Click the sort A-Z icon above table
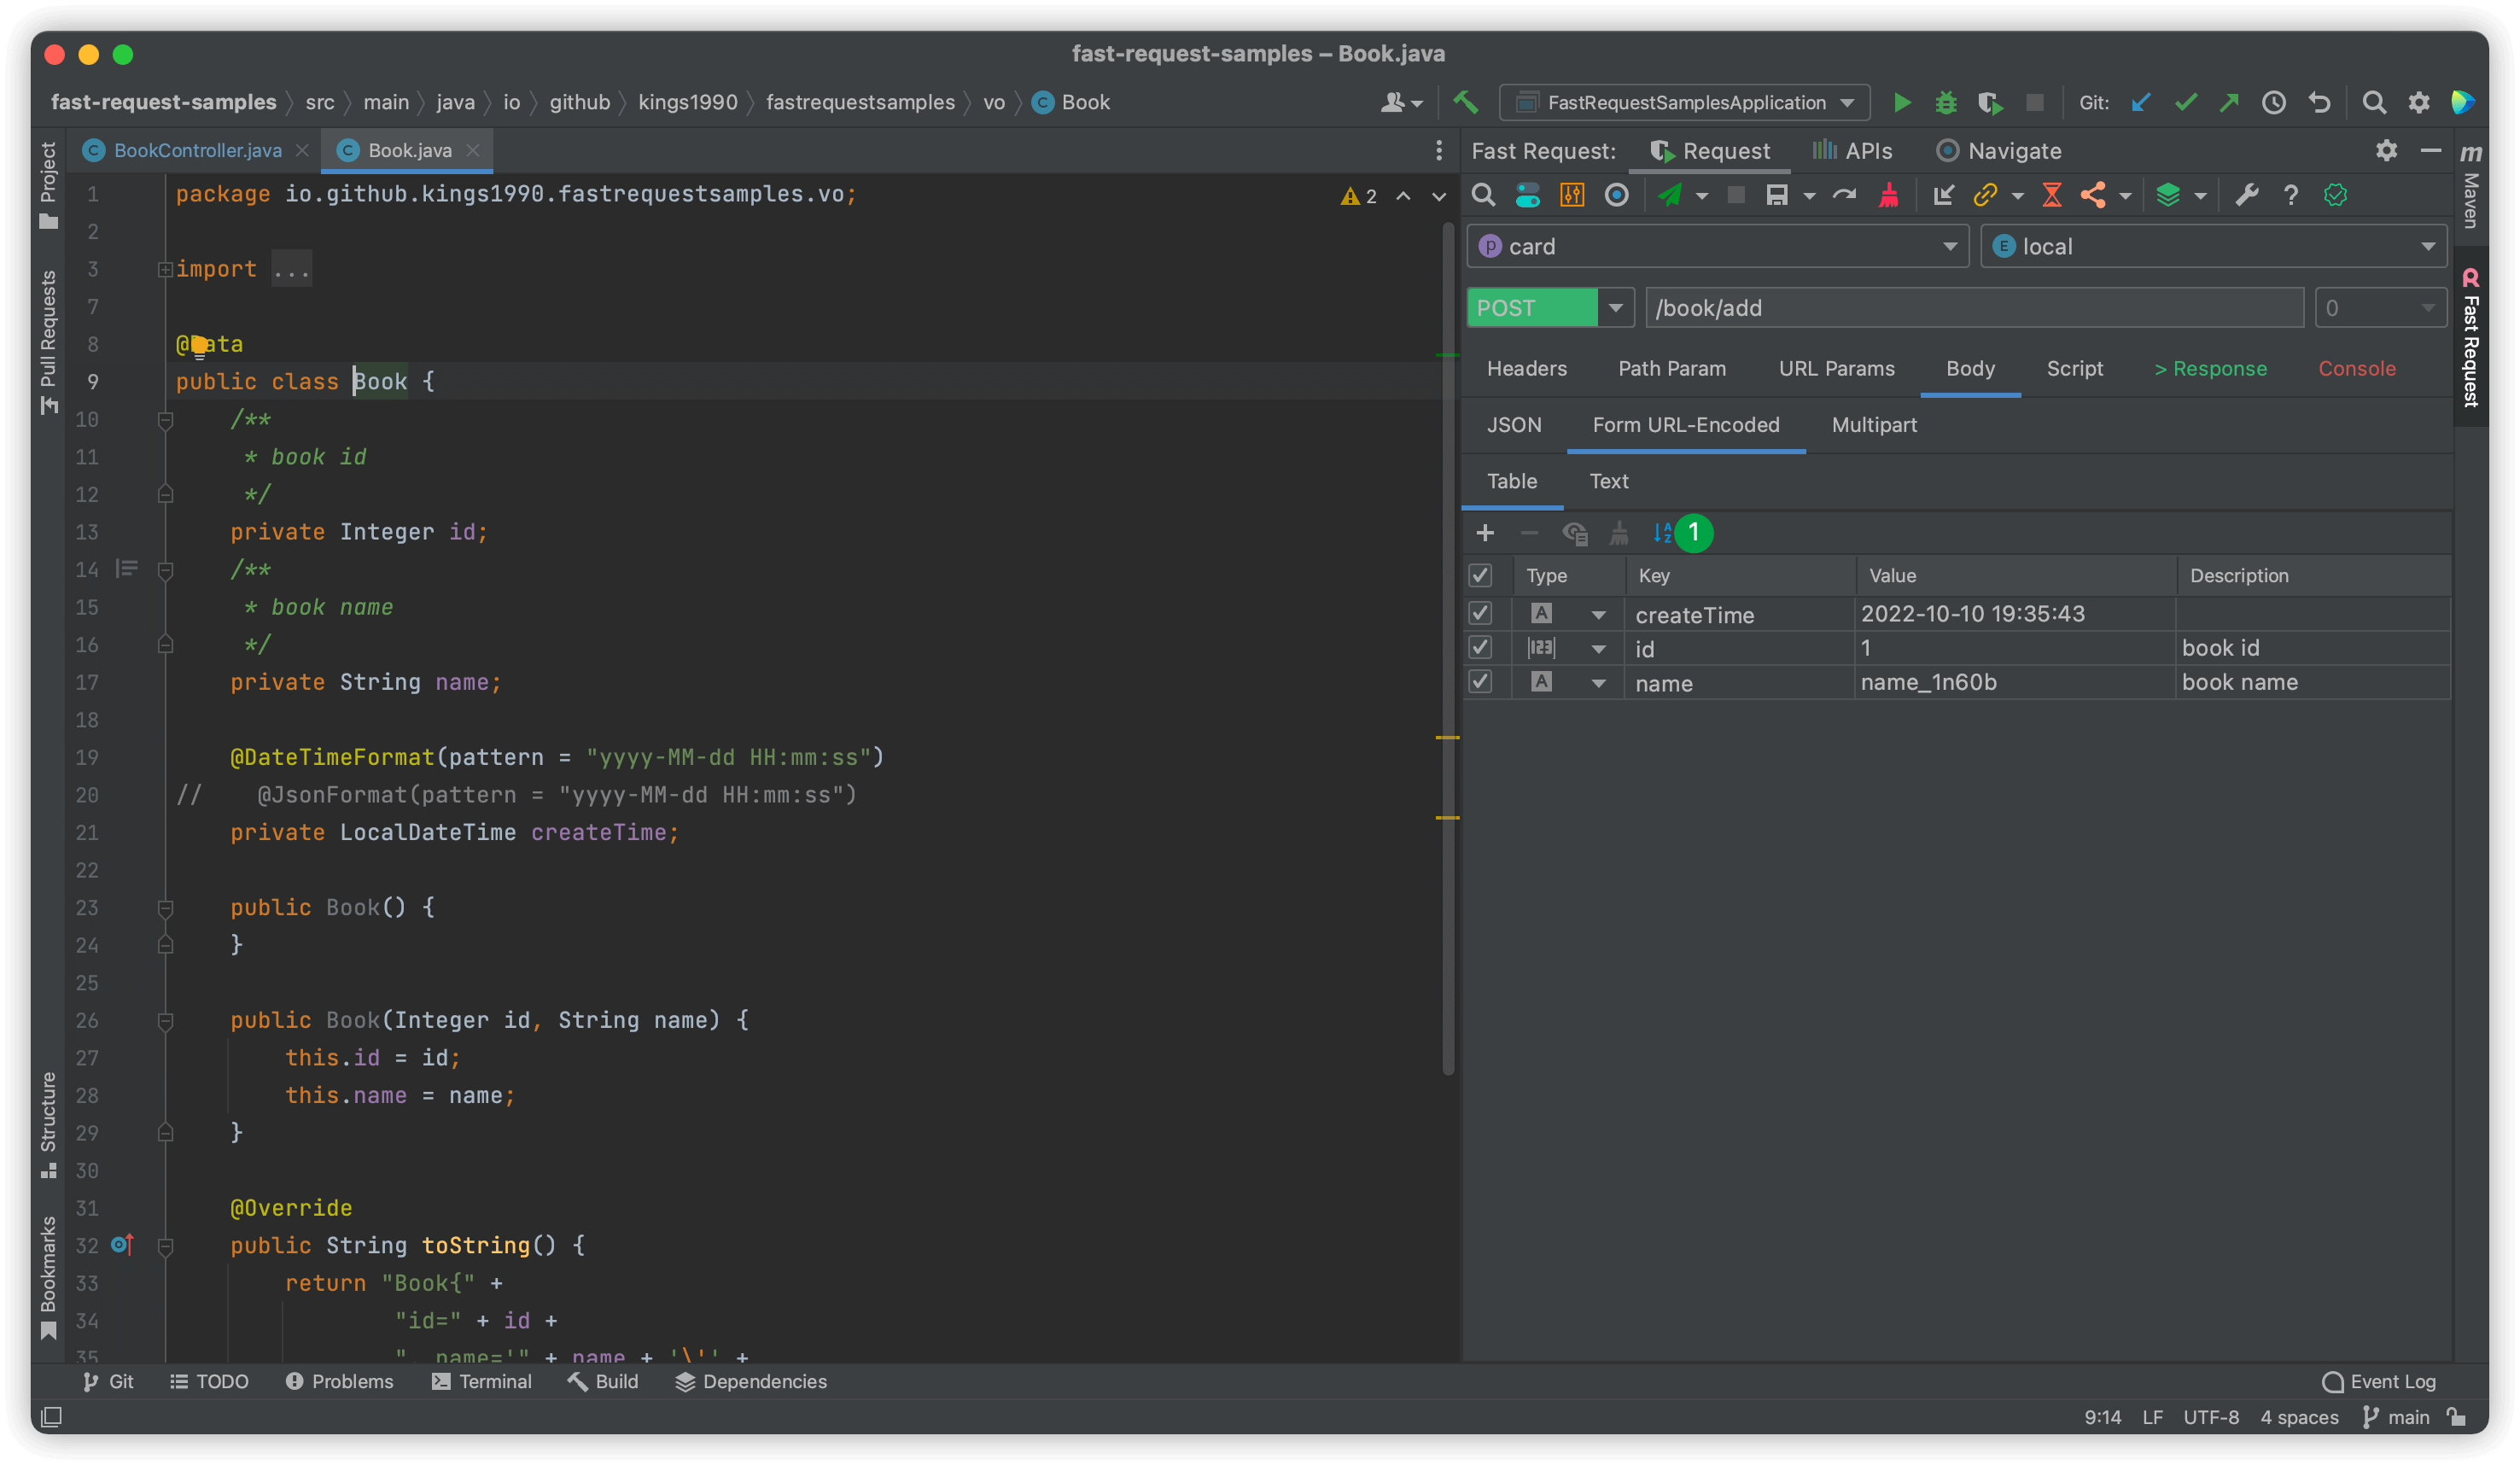 point(1662,533)
